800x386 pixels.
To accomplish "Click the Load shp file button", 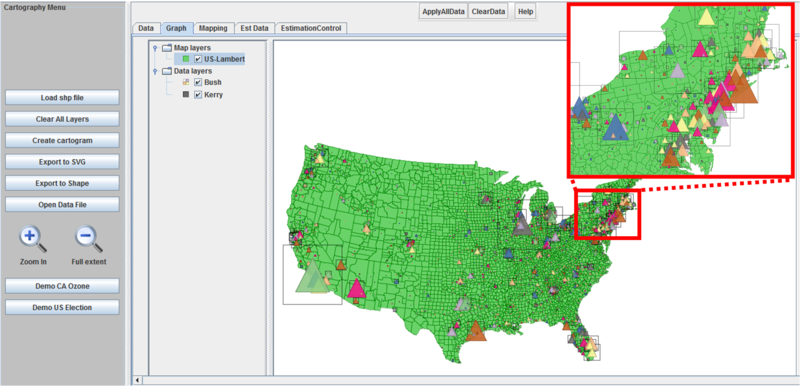I will (62, 97).
